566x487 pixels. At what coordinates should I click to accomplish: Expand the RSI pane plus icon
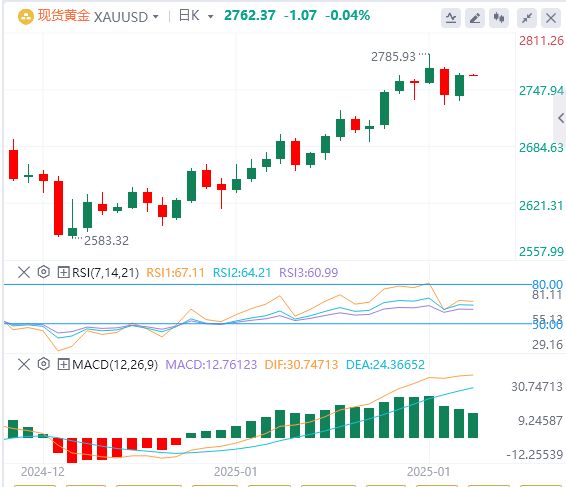pyautogui.click(x=64, y=272)
